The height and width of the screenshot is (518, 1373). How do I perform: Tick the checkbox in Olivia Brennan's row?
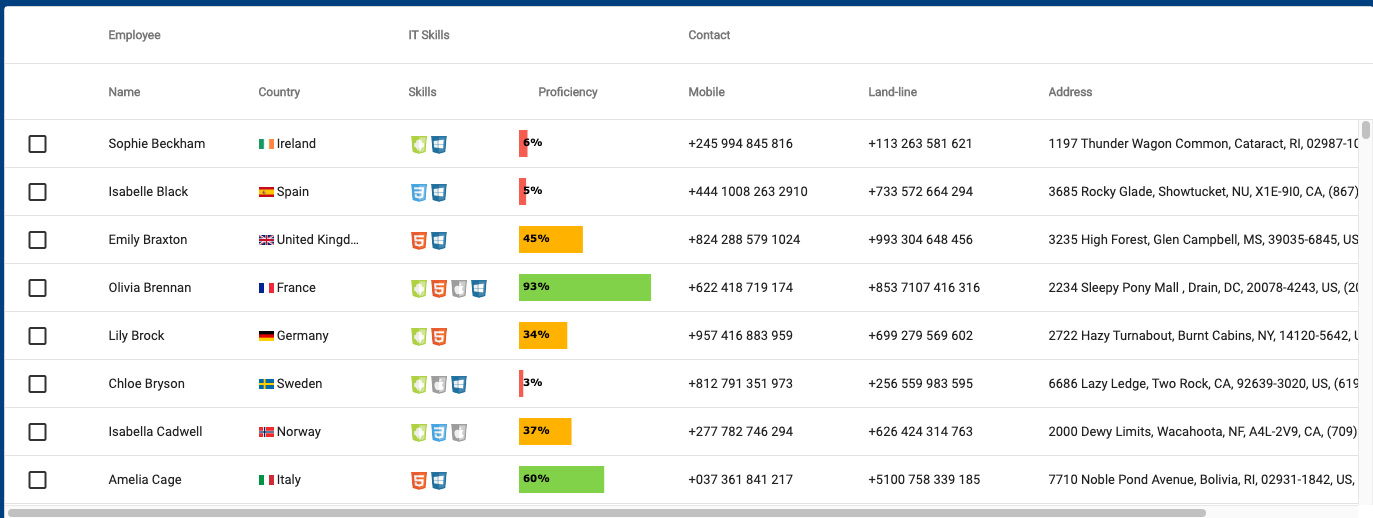pos(37,288)
